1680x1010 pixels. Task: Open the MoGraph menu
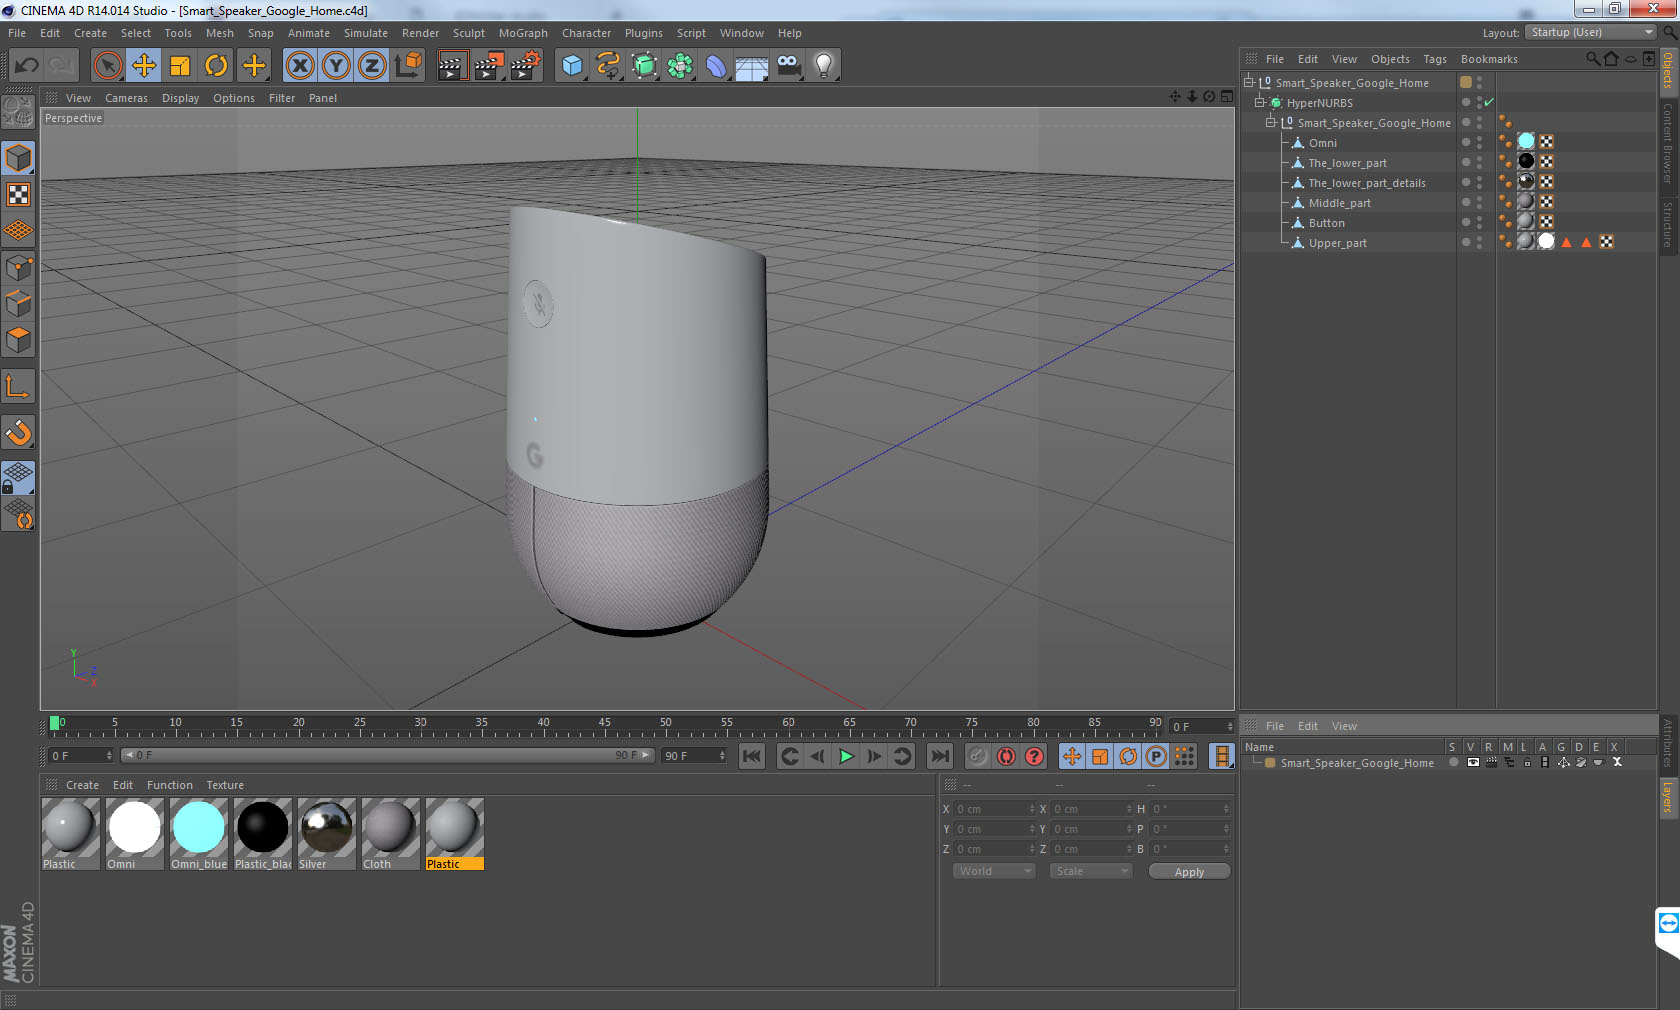click(523, 33)
